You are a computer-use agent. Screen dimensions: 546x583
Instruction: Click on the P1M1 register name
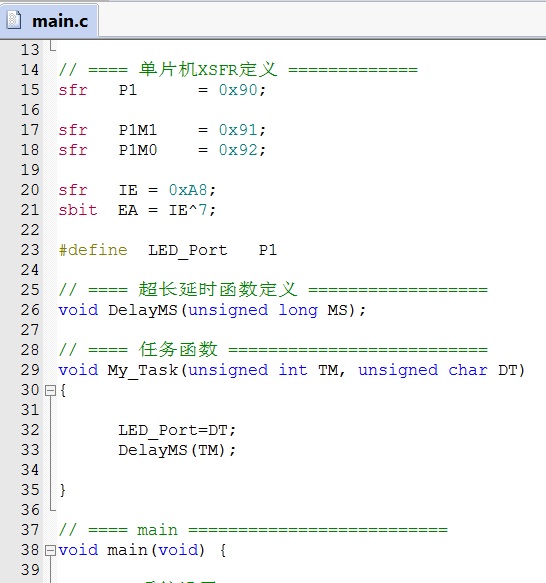coord(138,130)
